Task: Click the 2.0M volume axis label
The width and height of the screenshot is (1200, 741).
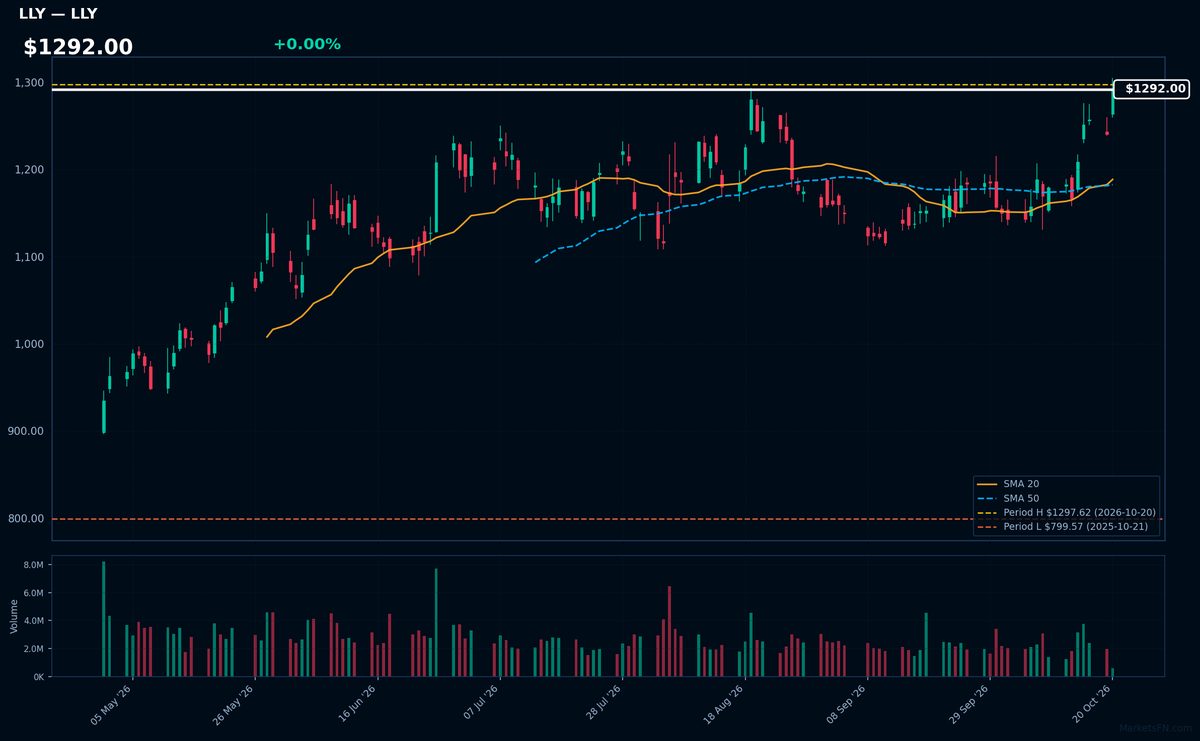Action: 35,649
